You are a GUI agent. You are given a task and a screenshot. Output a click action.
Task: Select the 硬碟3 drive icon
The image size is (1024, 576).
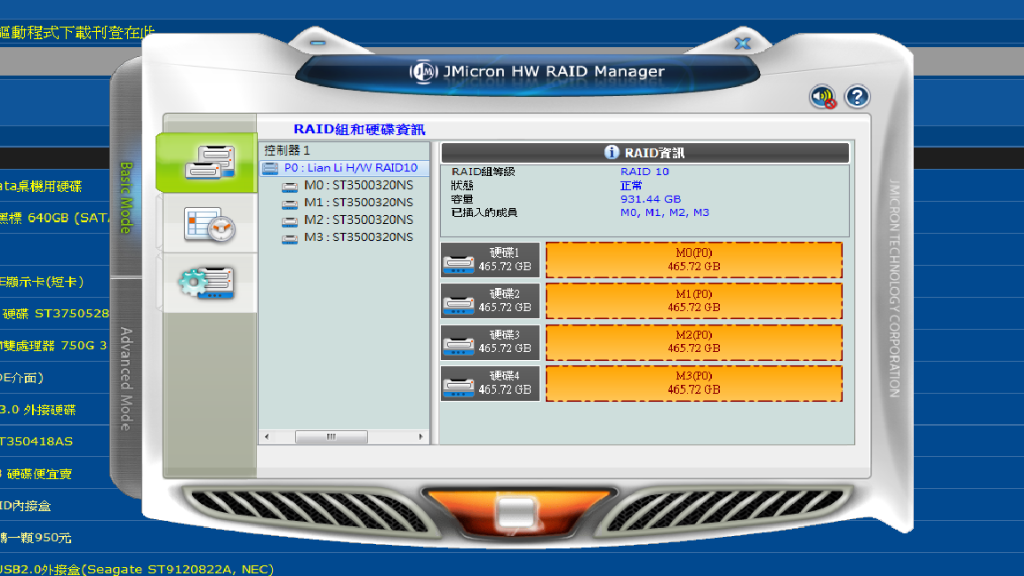[x=458, y=345]
